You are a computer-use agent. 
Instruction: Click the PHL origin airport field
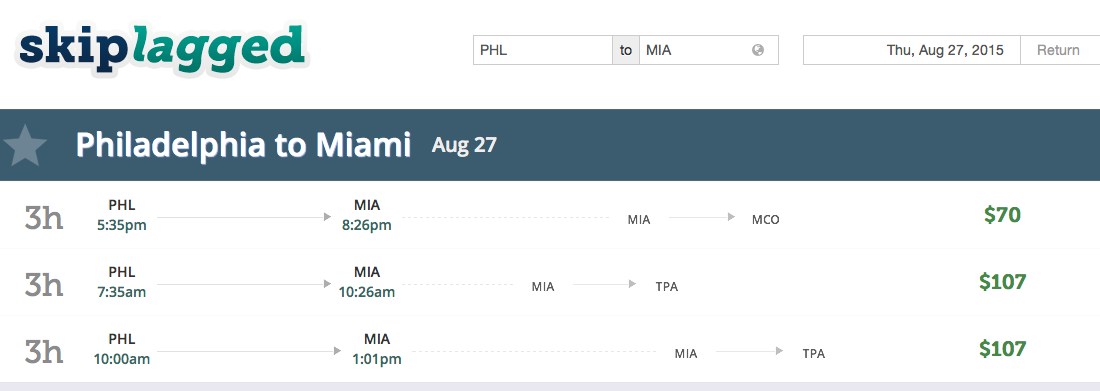click(542, 51)
